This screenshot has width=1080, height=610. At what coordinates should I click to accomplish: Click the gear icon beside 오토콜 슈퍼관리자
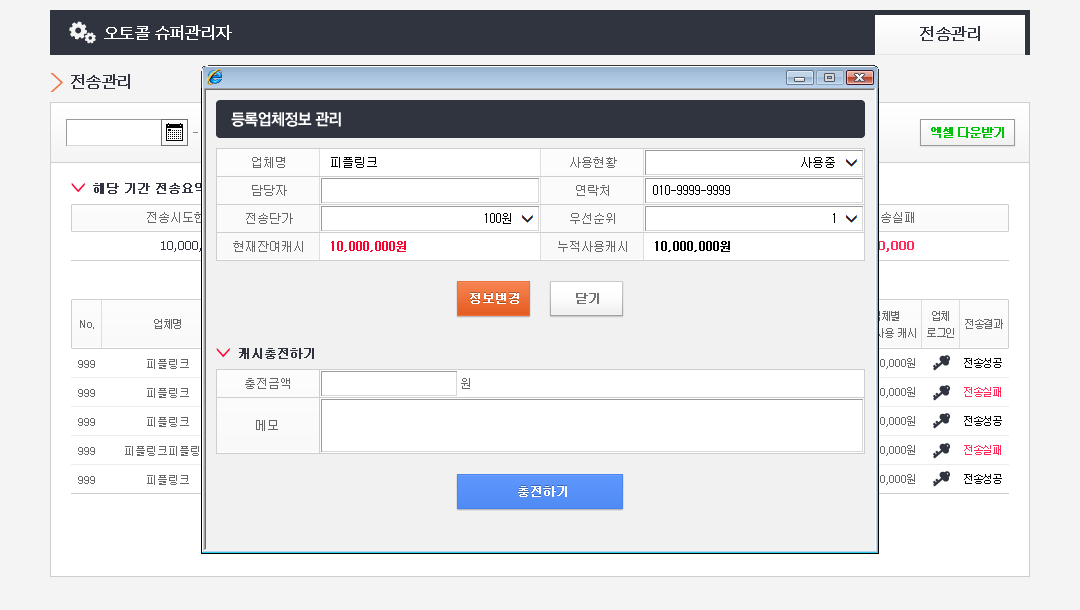[82, 32]
